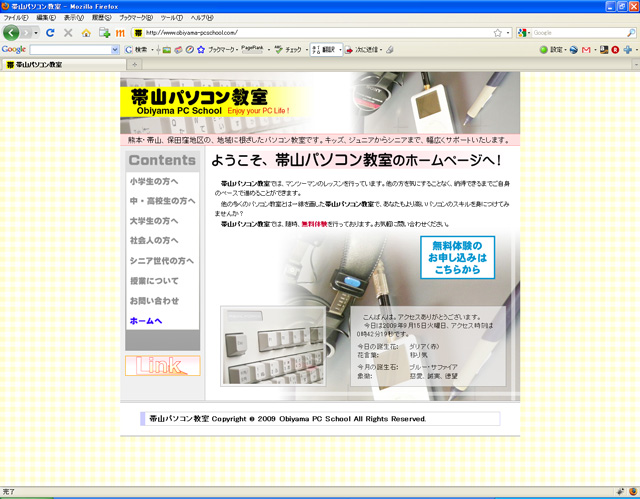
Task: Open the 小学生の方へ sidebar link
Action: tap(154, 181)
